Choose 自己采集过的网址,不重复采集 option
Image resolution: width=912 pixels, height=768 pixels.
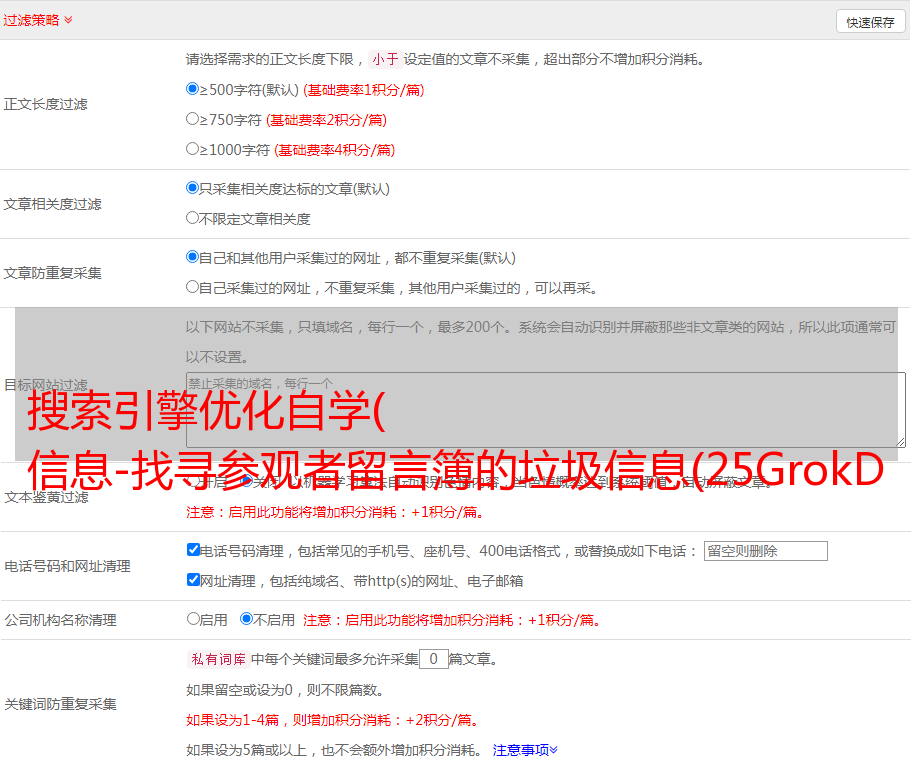[x=193, y=287]
